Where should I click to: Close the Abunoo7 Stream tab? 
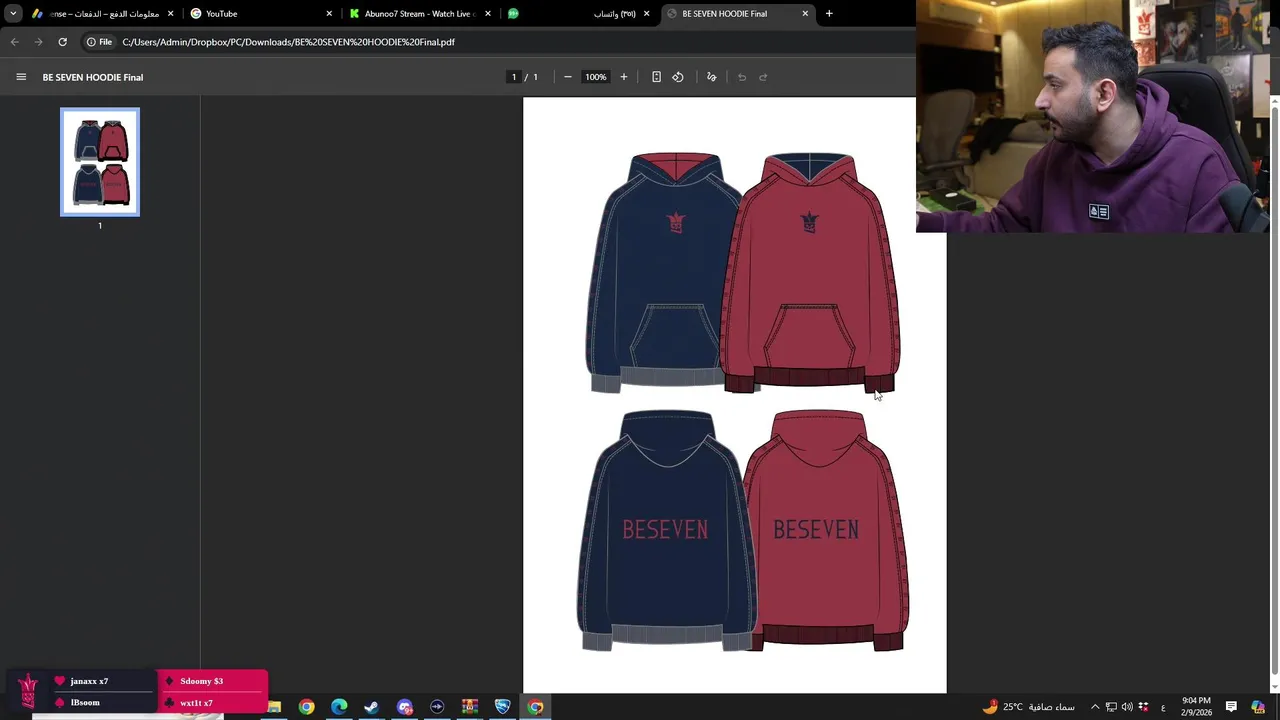488,14
